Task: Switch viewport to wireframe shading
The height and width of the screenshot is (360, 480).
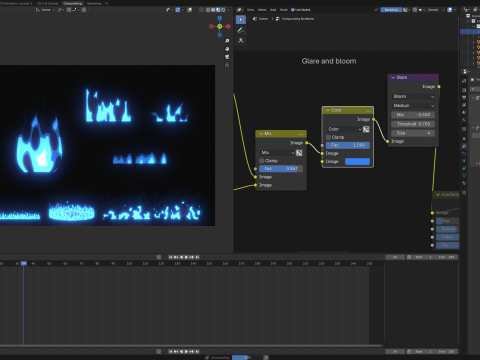Action: click(208, 10)
